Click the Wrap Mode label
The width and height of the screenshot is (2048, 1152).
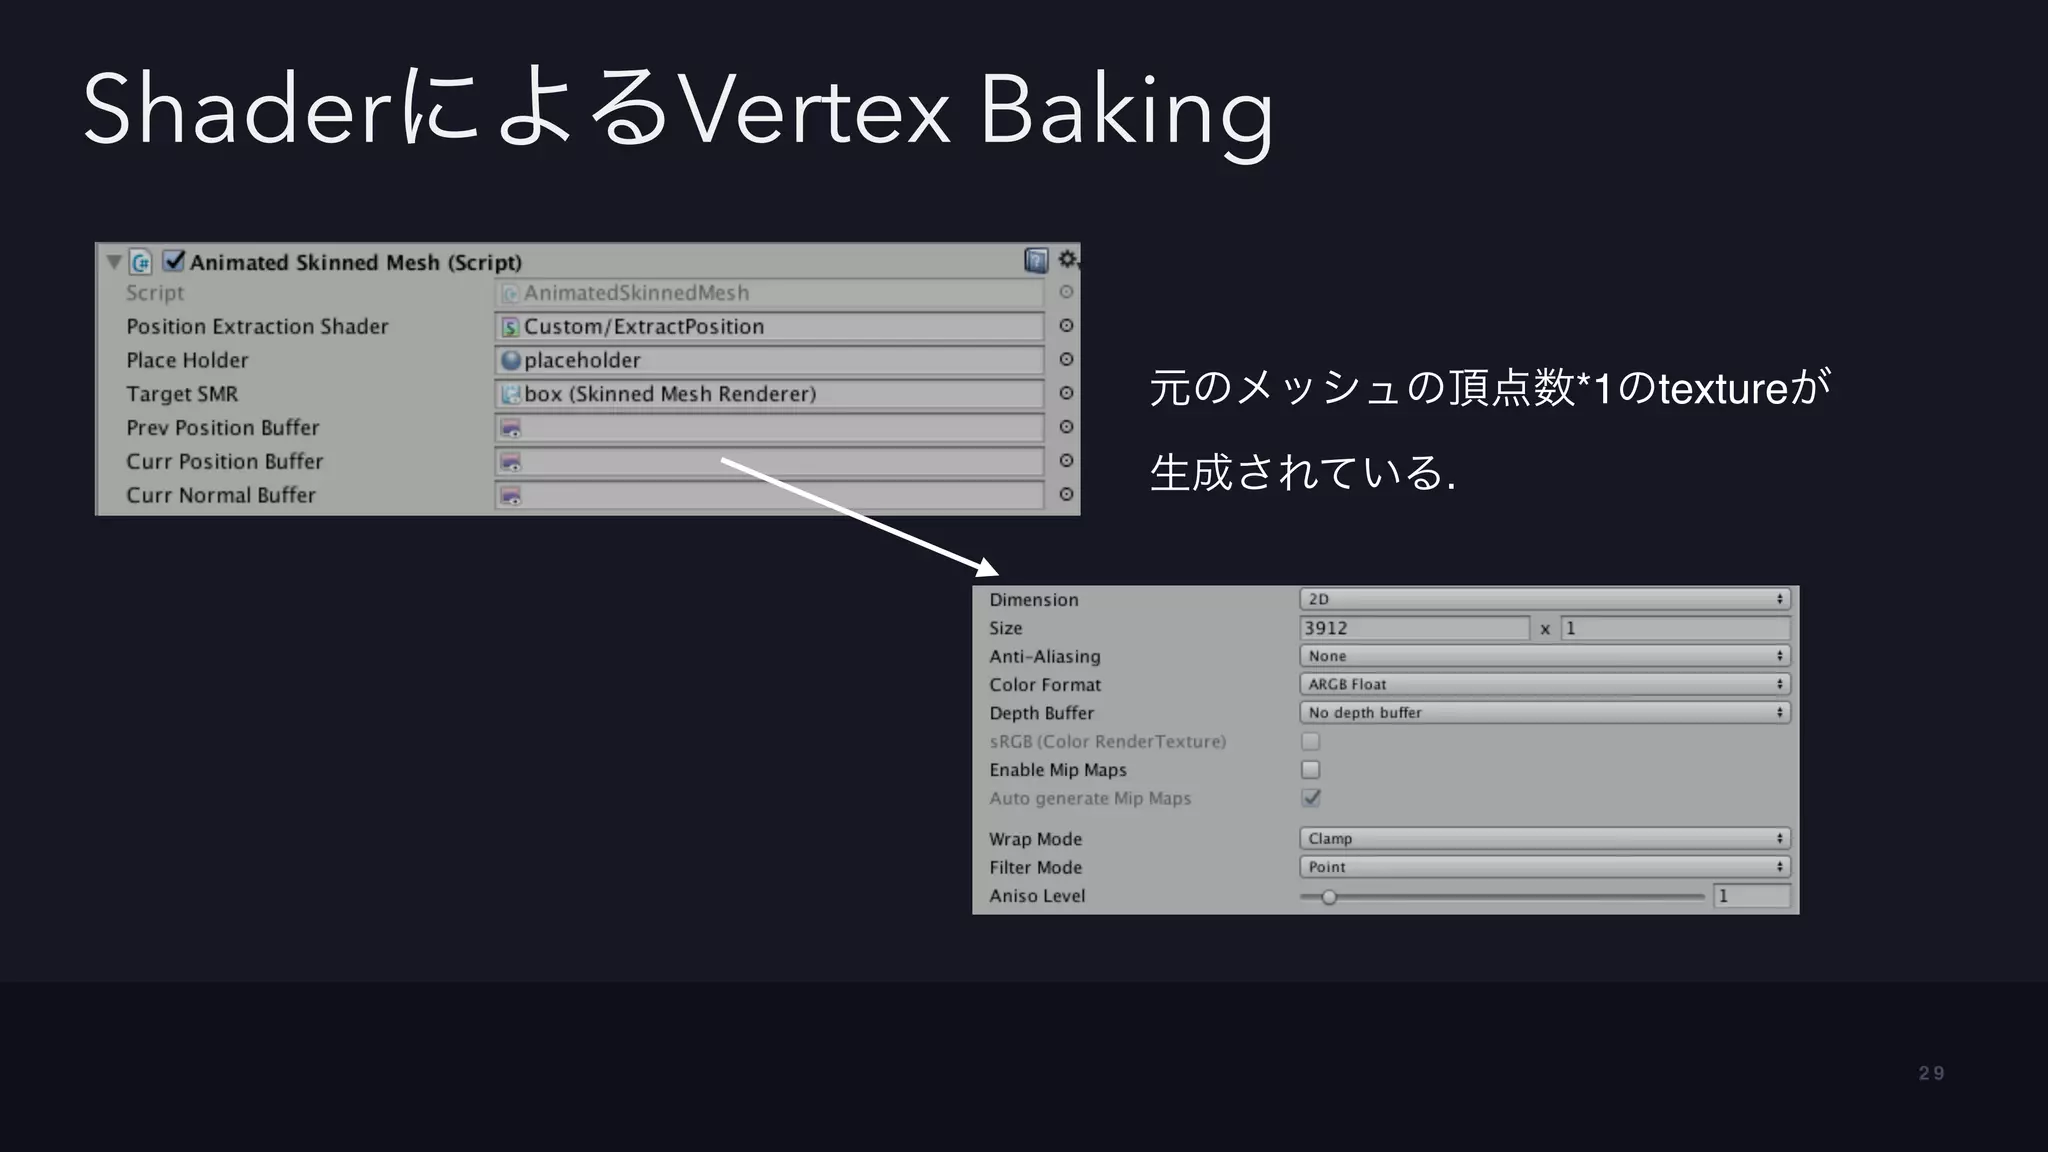point(1036,839)
